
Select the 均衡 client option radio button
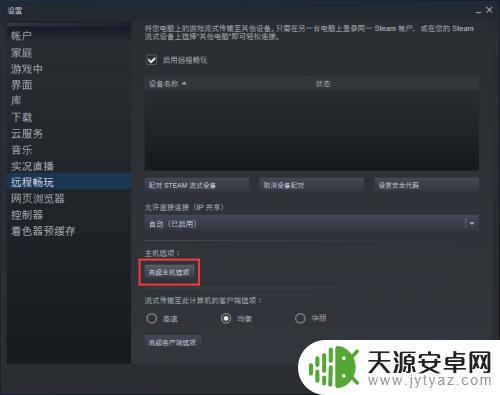[226, 318]
